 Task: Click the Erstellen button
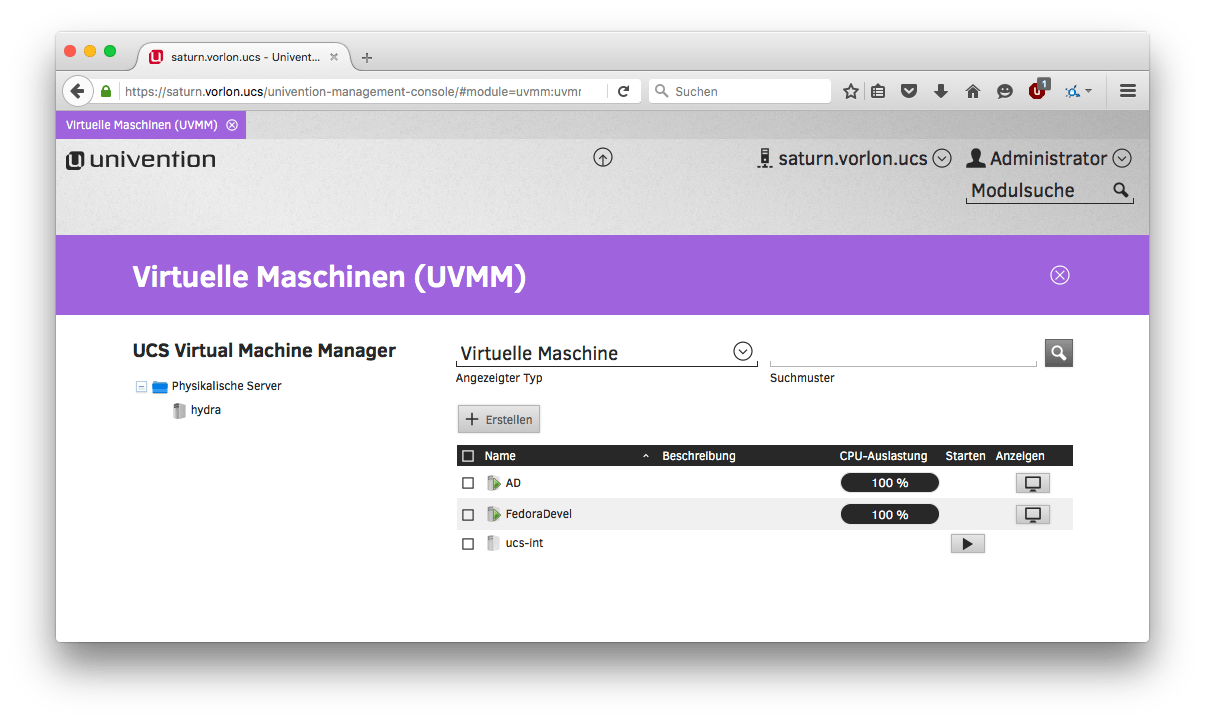click(499, 420)
